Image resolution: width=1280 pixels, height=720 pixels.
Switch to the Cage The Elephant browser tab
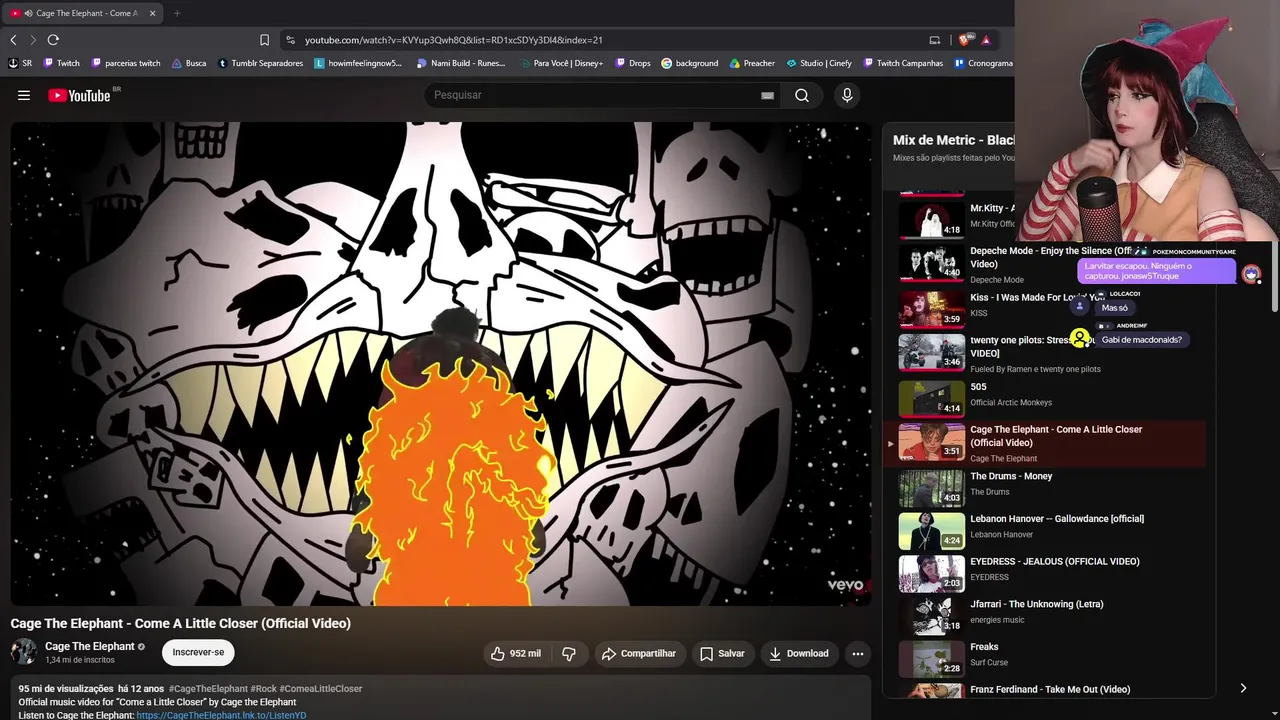80,13
